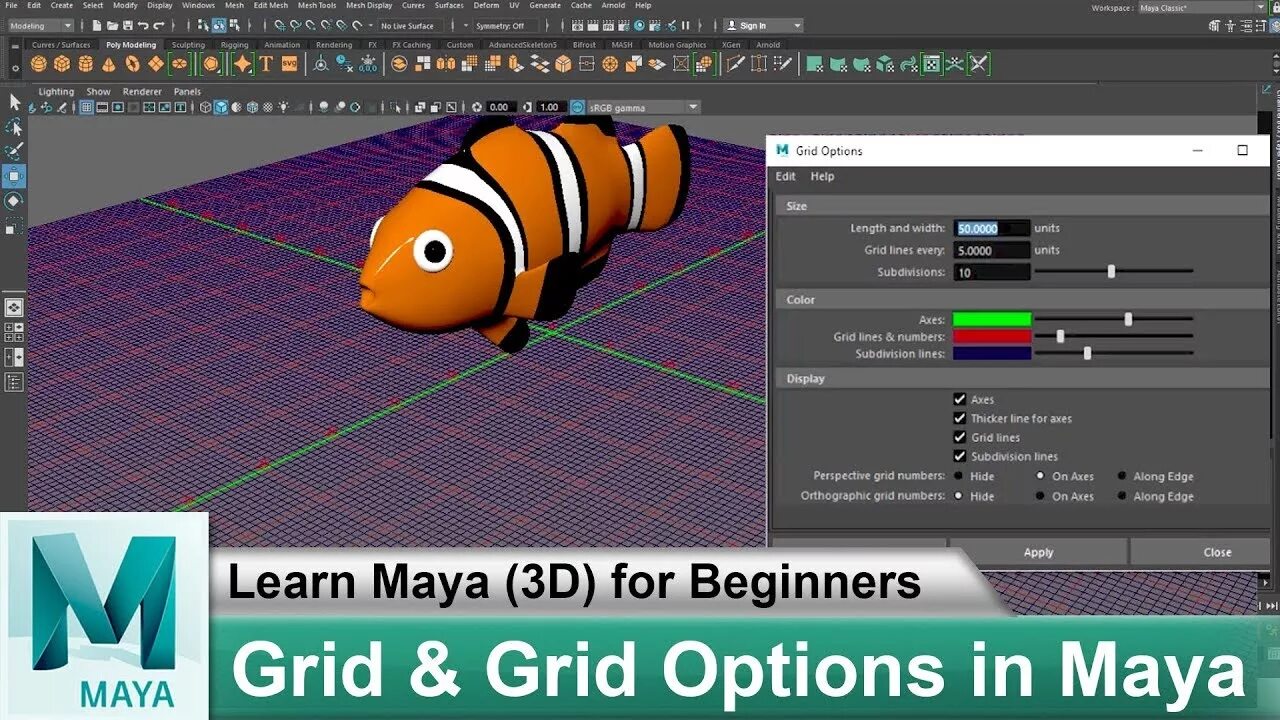Create a polygon cone from the shelf
This screenshot has height=720, width=1280.
109,64
